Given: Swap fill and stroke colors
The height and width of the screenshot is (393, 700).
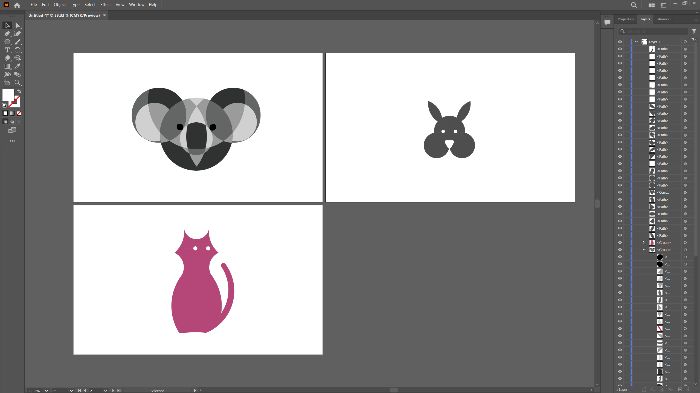Looking at the screenshot, I should click(x=19, y=92).
